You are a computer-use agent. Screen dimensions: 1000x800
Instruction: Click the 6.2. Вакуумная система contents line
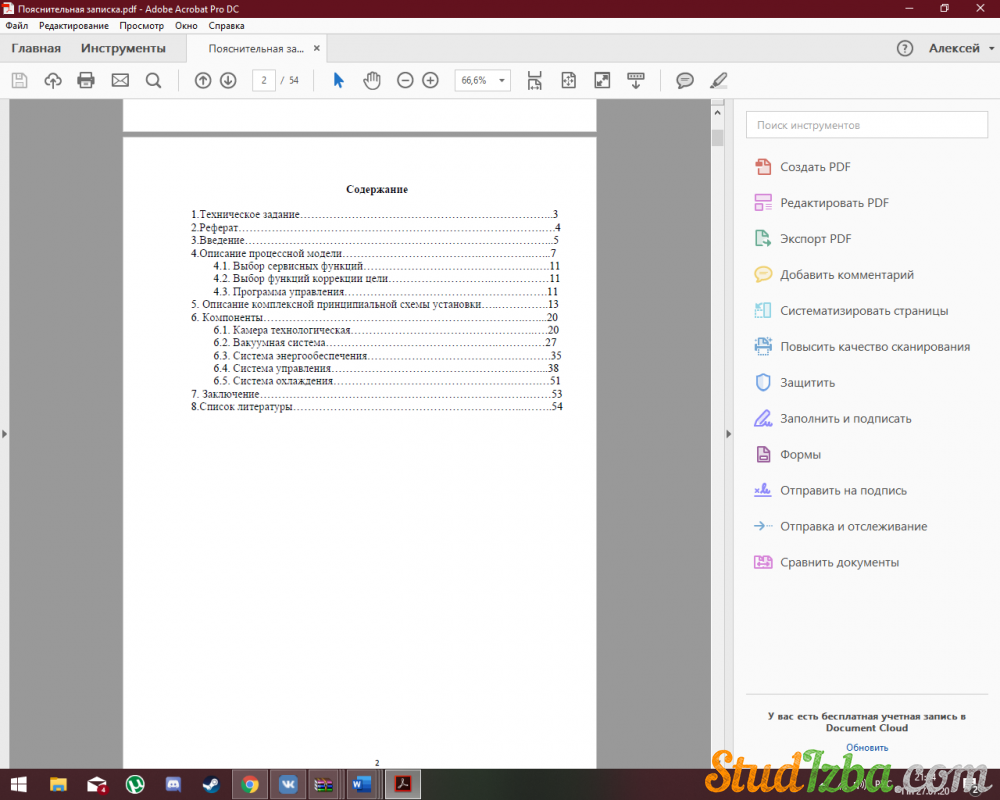coord(385,343)
